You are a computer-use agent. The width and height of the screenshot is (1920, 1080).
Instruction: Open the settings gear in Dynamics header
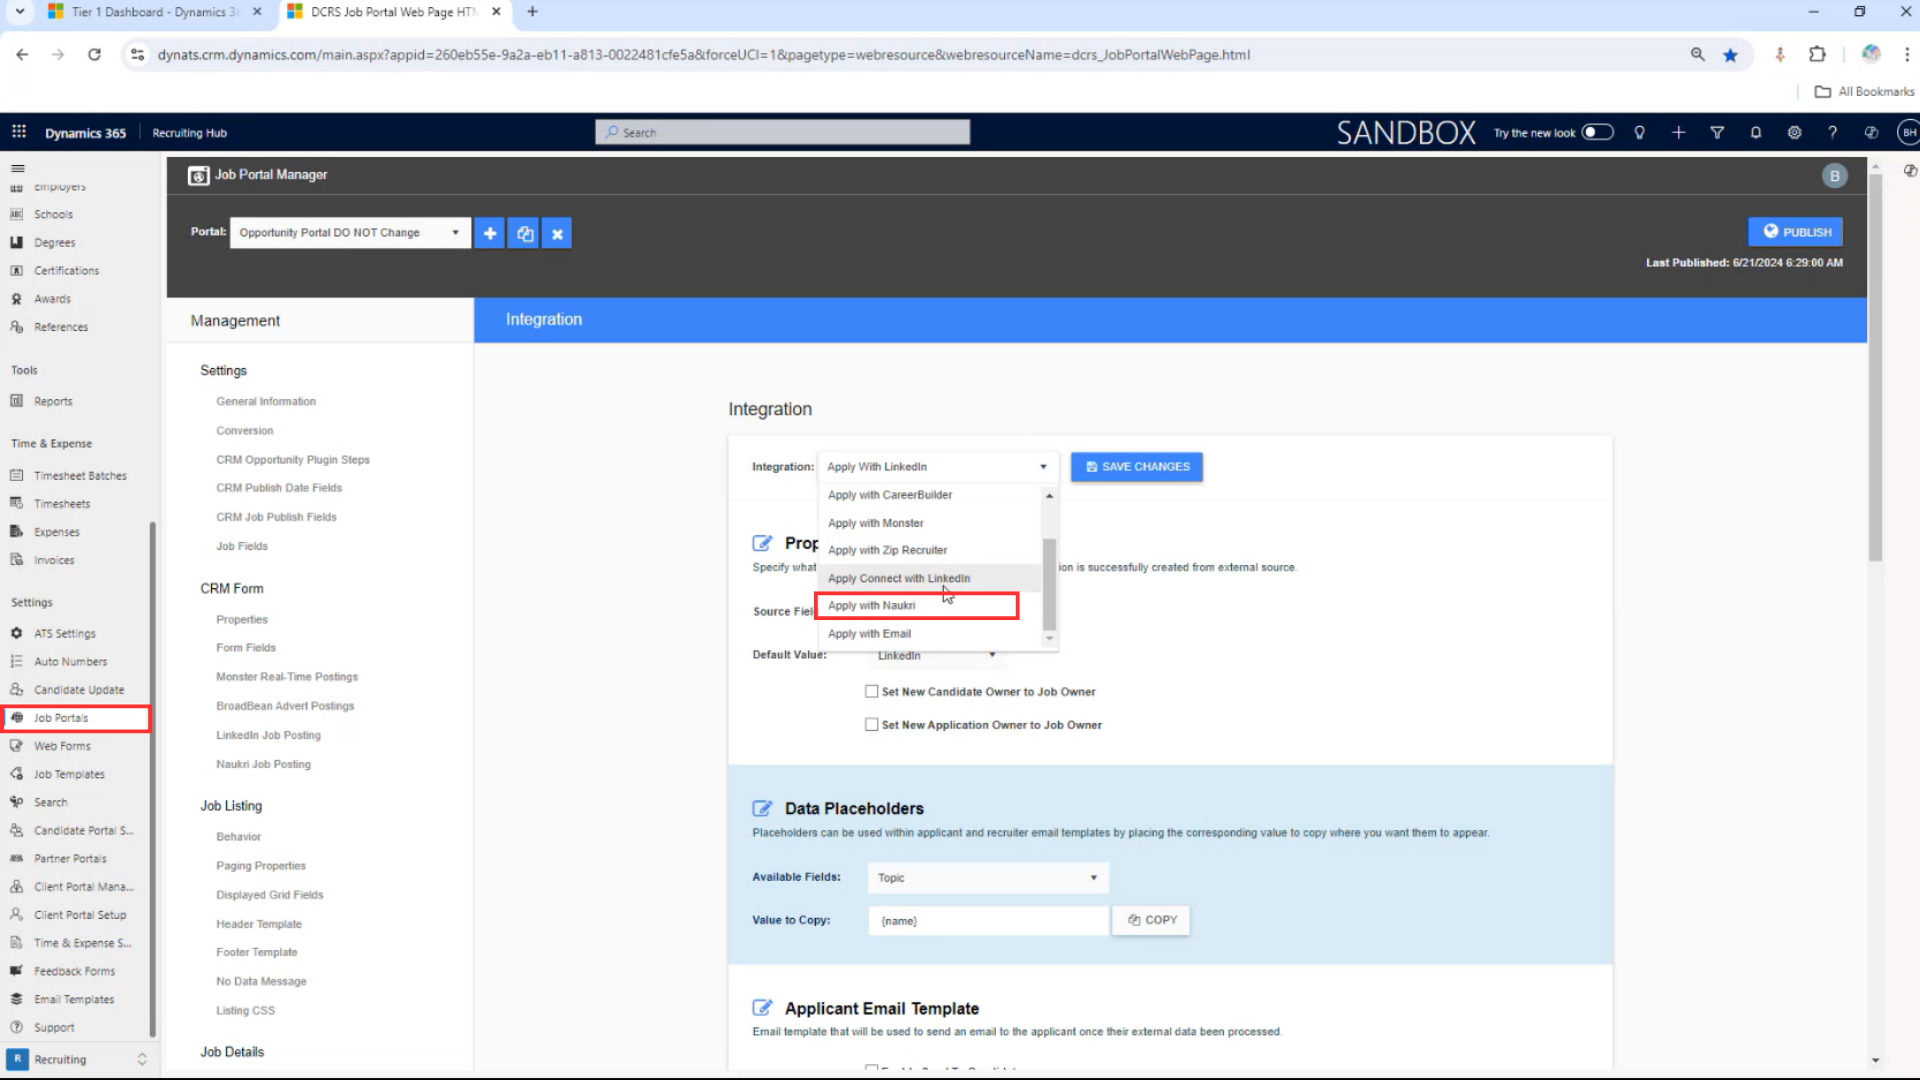point(1794,132)
